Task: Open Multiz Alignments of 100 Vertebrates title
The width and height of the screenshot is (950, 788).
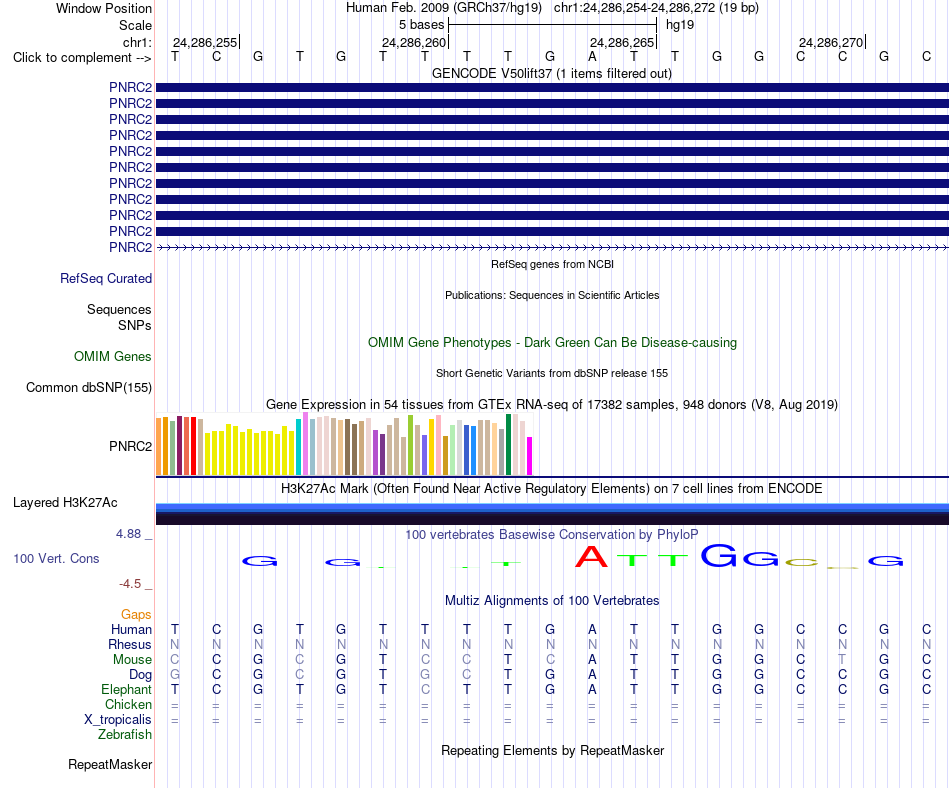Action: [x=552, y=601]
